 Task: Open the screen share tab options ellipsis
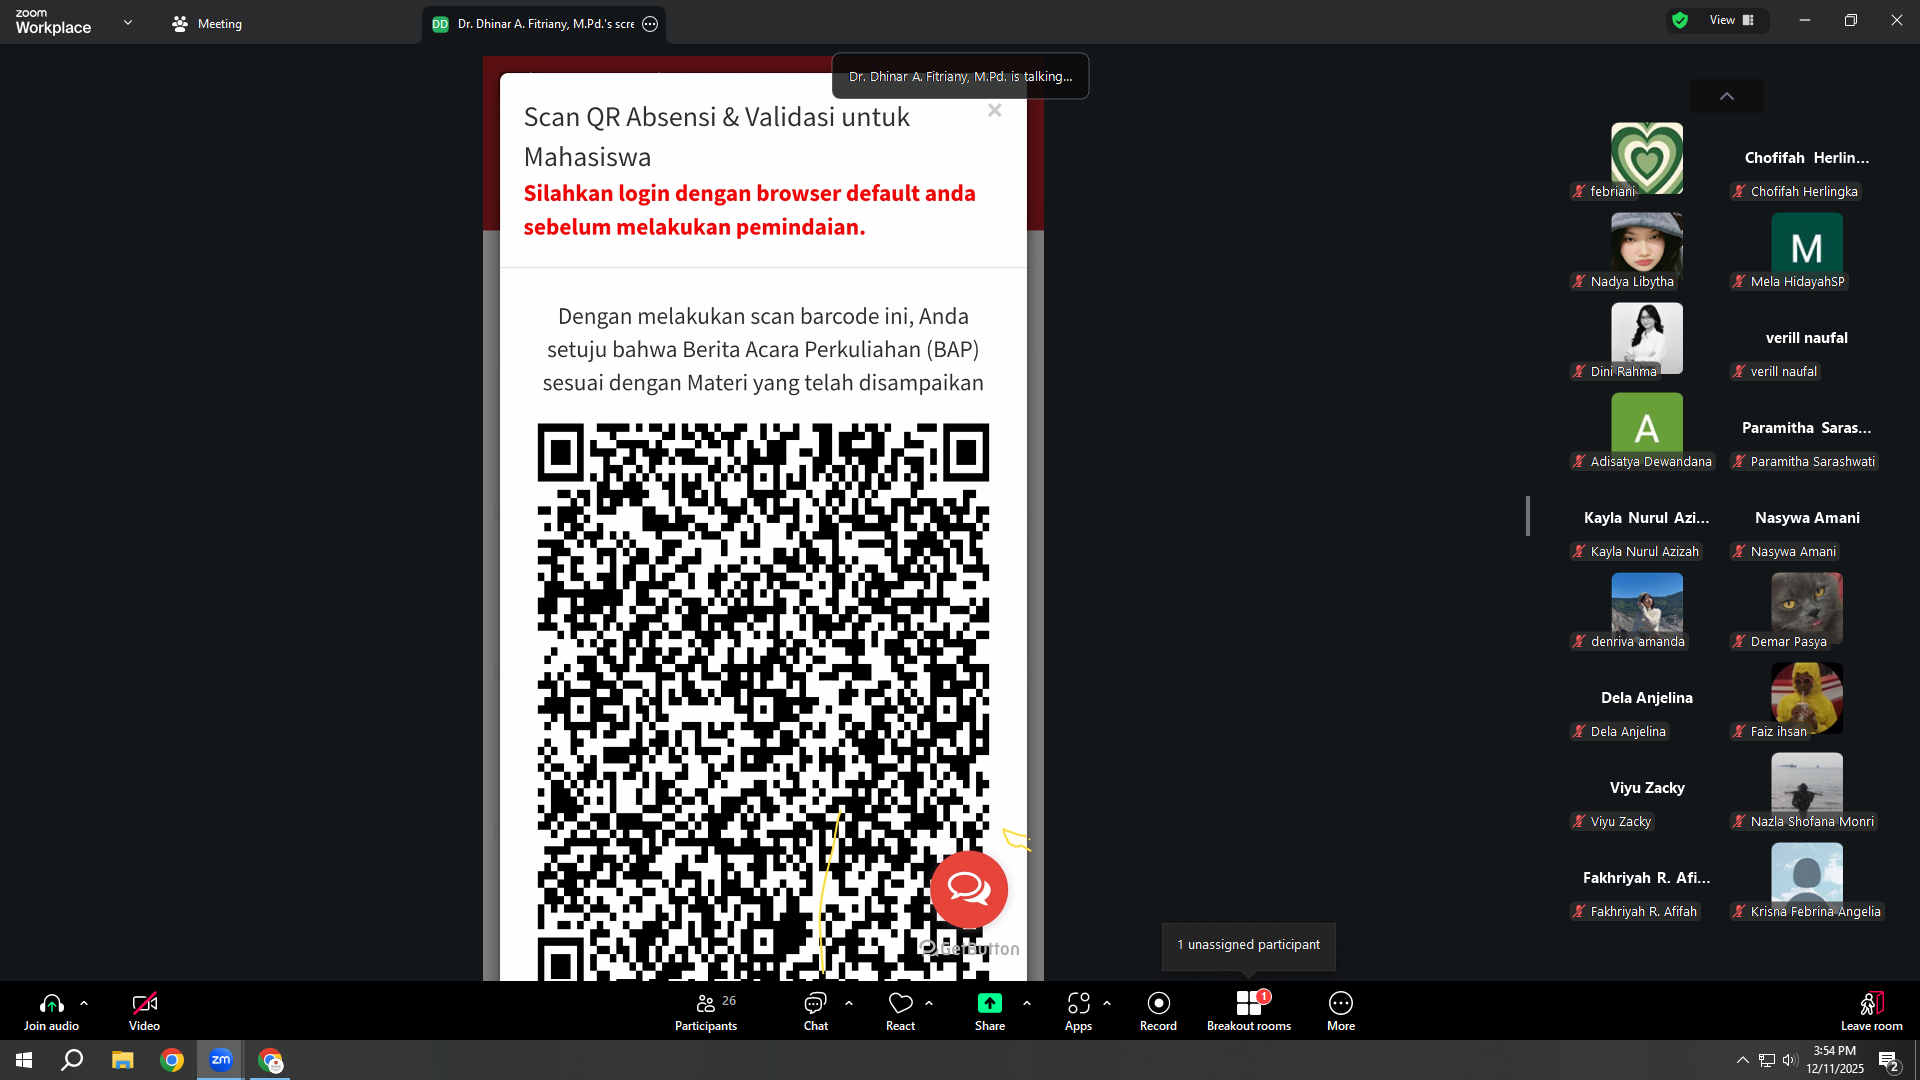click(650, 24)
